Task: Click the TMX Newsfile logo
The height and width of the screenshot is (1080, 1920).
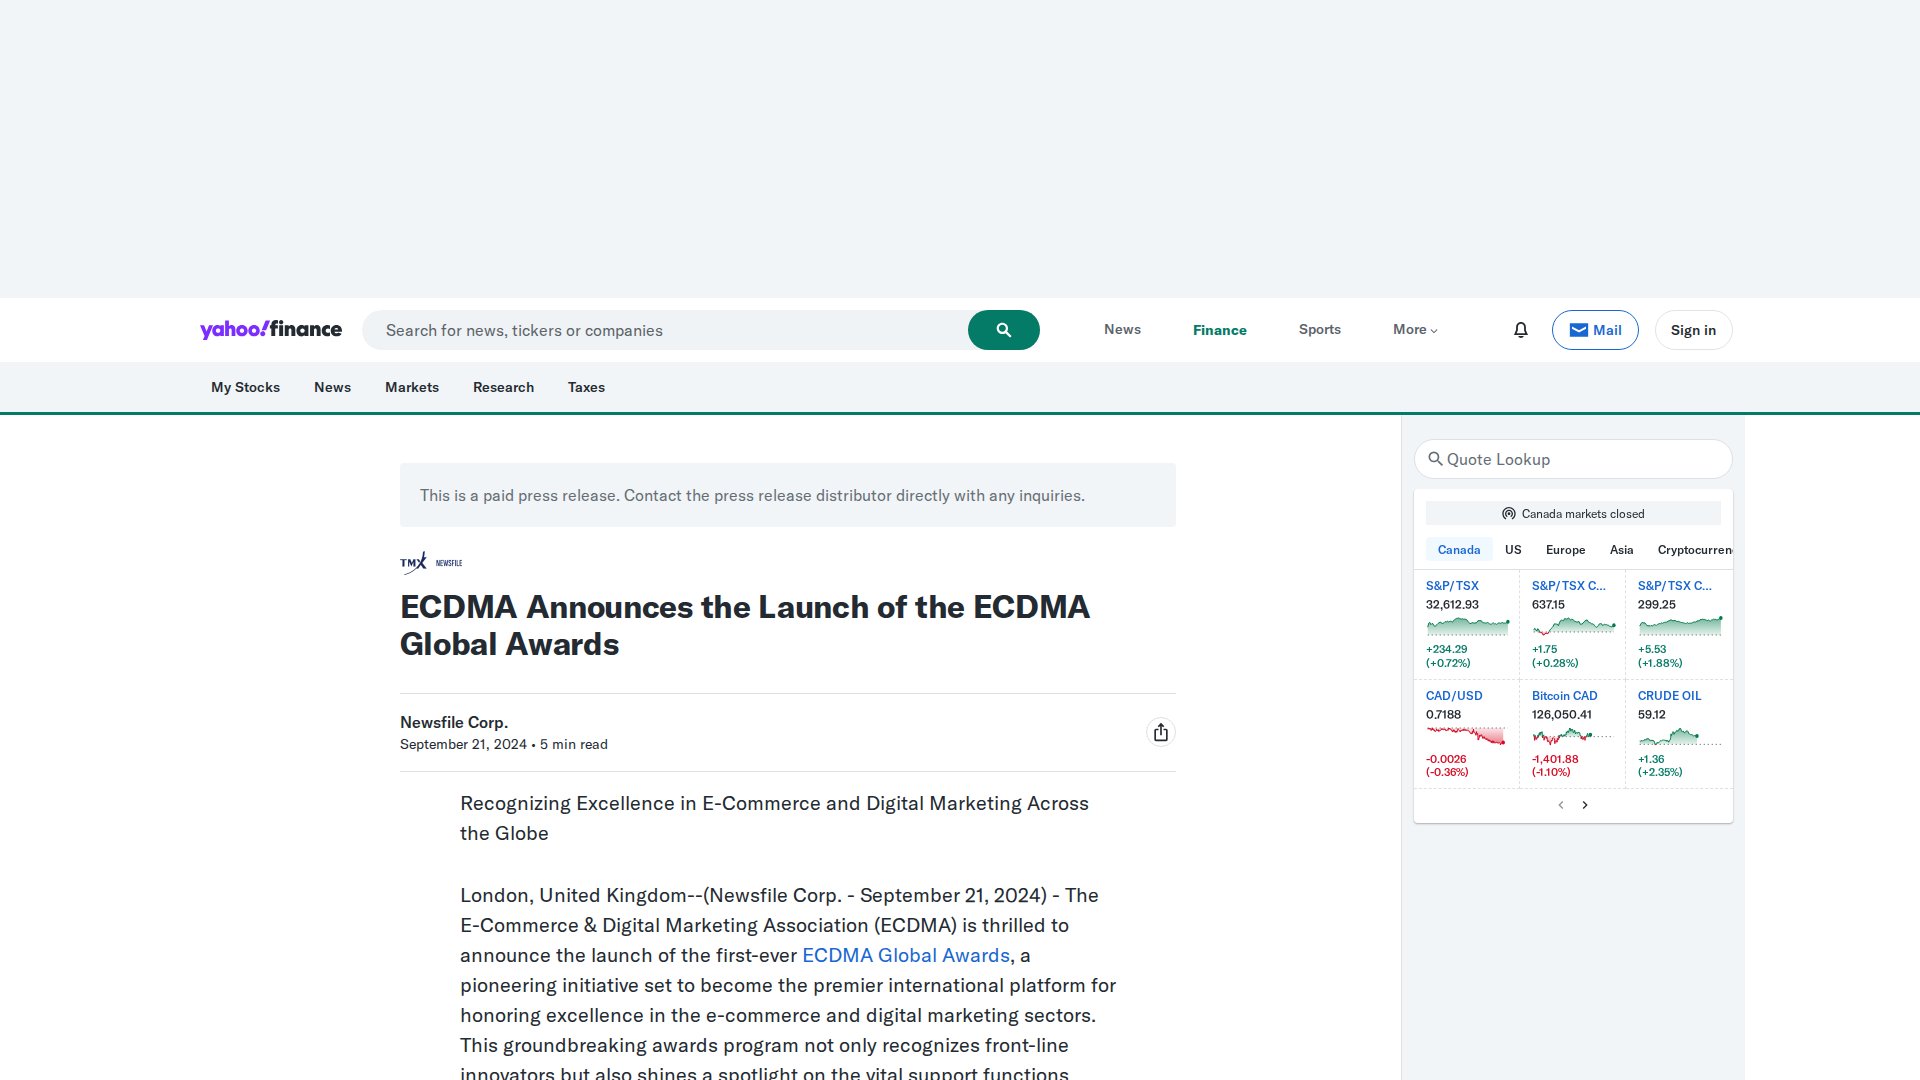Action: [430, 562]
